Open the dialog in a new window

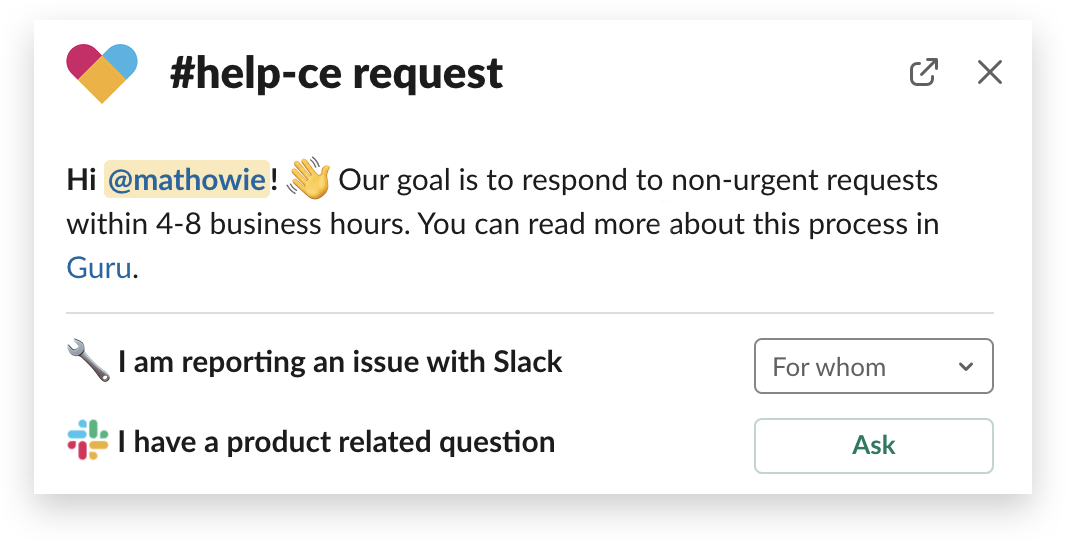coord(924,73)
